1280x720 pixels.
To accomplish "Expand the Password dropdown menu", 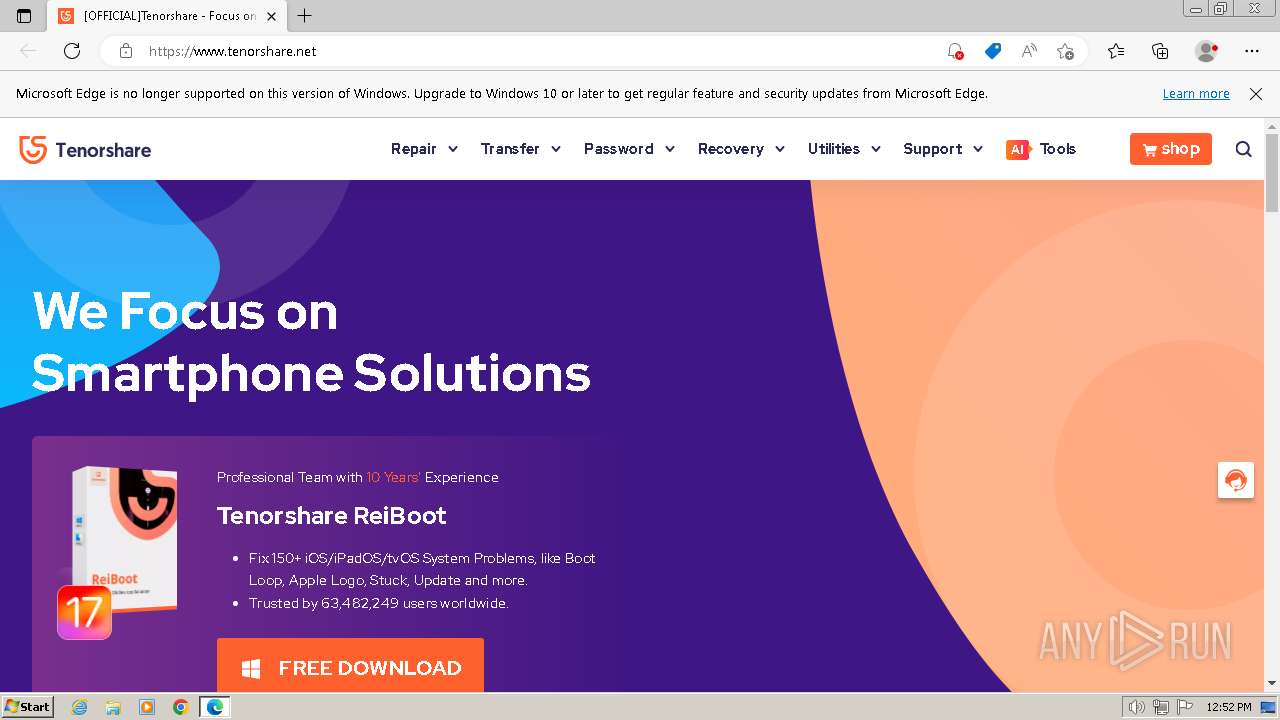I will tap(629, 149).
